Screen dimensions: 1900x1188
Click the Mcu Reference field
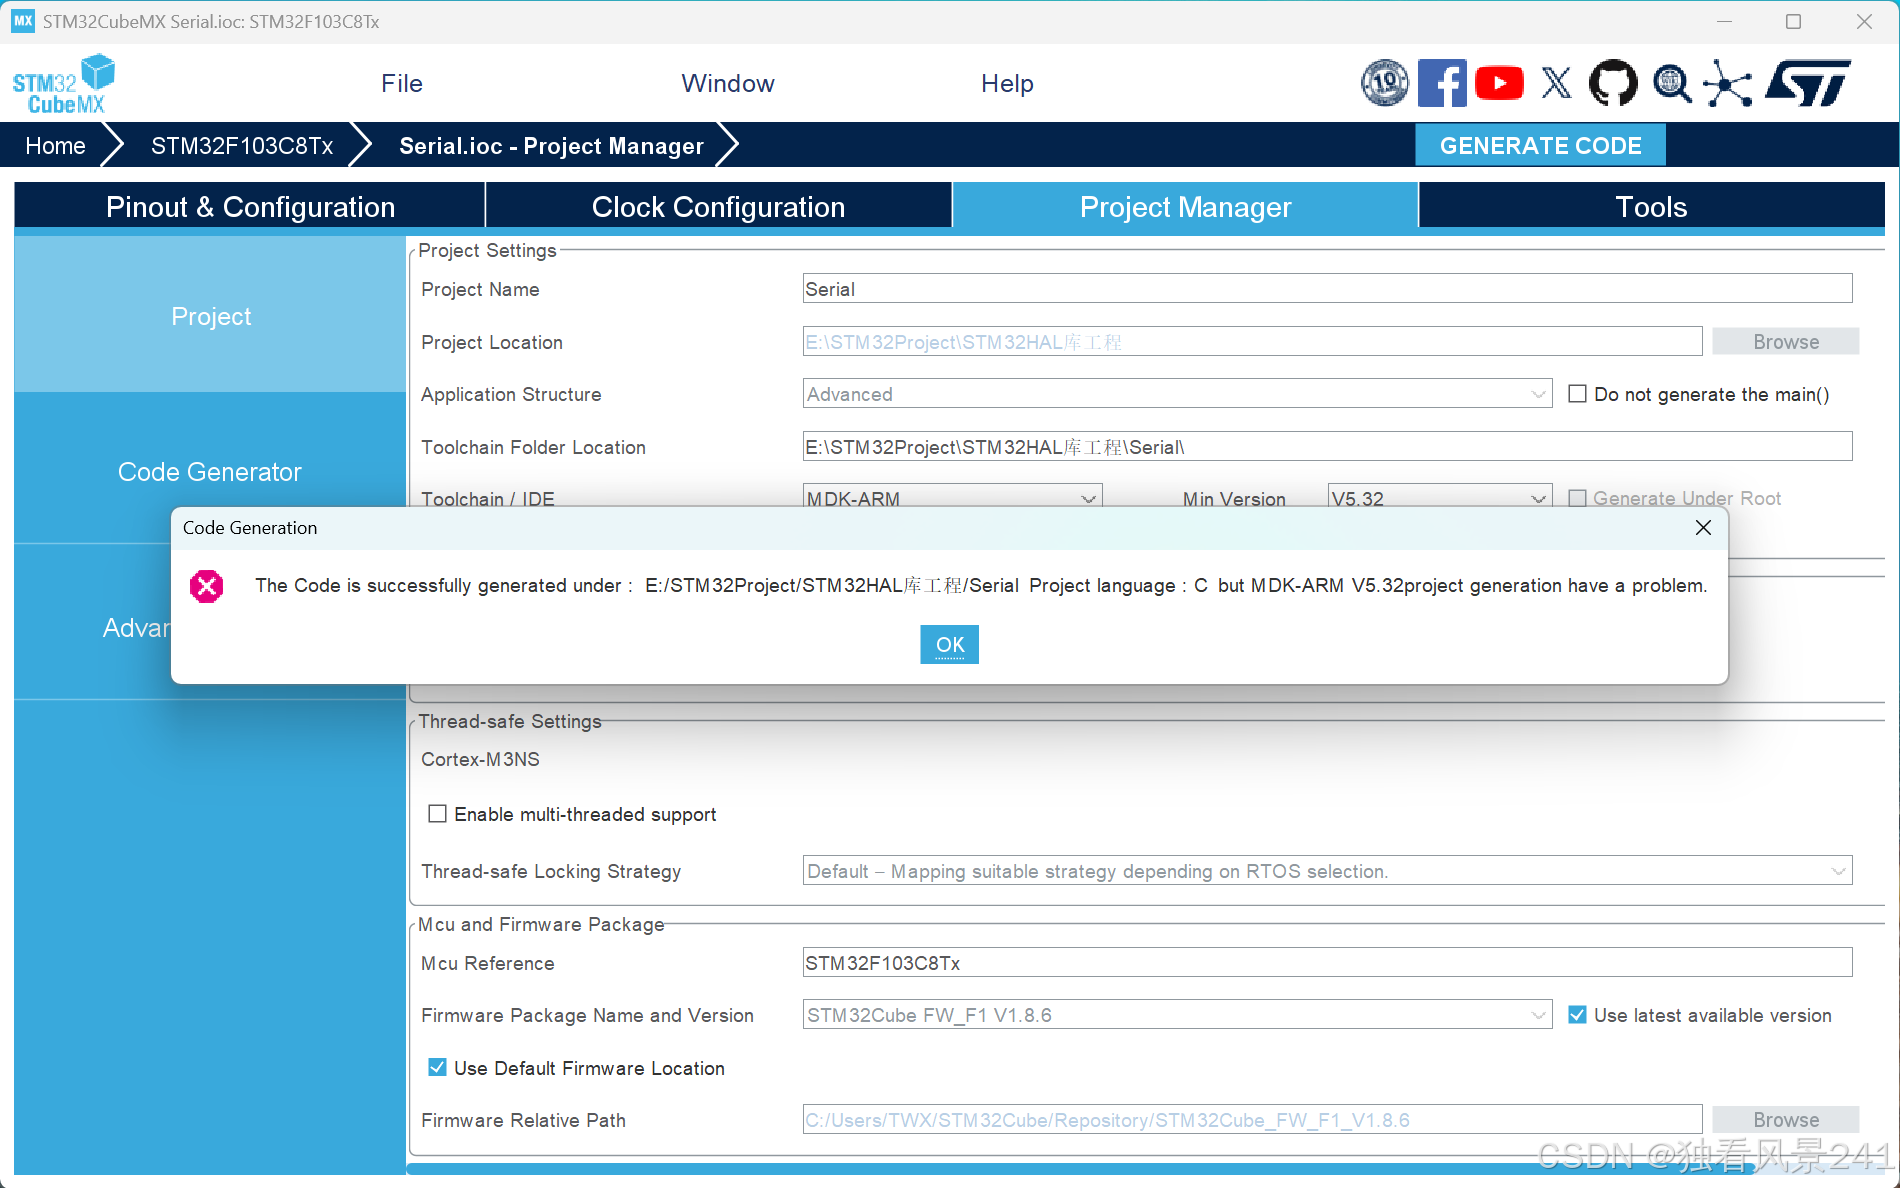[x=1327, y=963]
